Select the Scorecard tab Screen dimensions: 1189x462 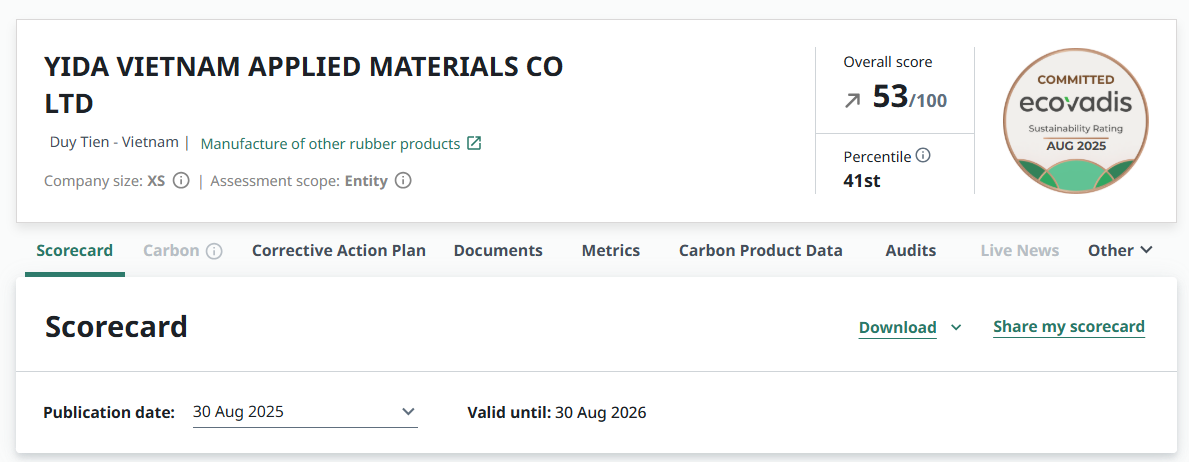75,250
